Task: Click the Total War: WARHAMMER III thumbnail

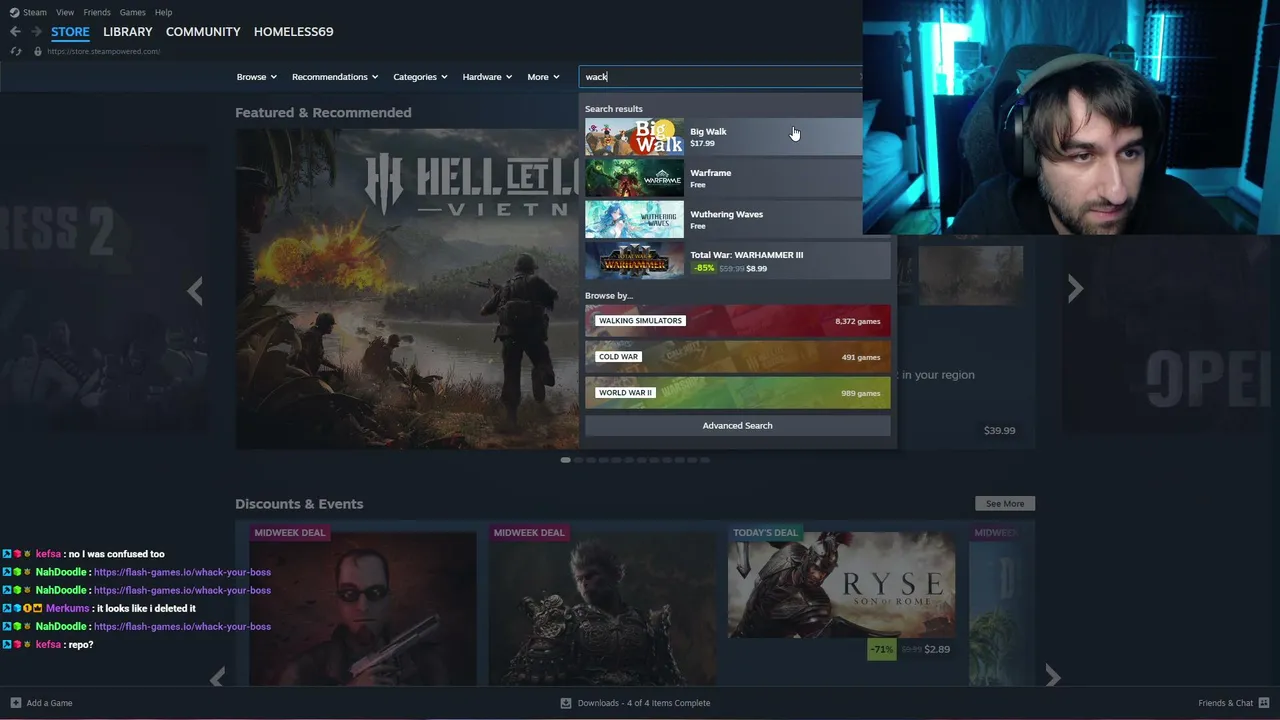Action: tap(634, 260)
